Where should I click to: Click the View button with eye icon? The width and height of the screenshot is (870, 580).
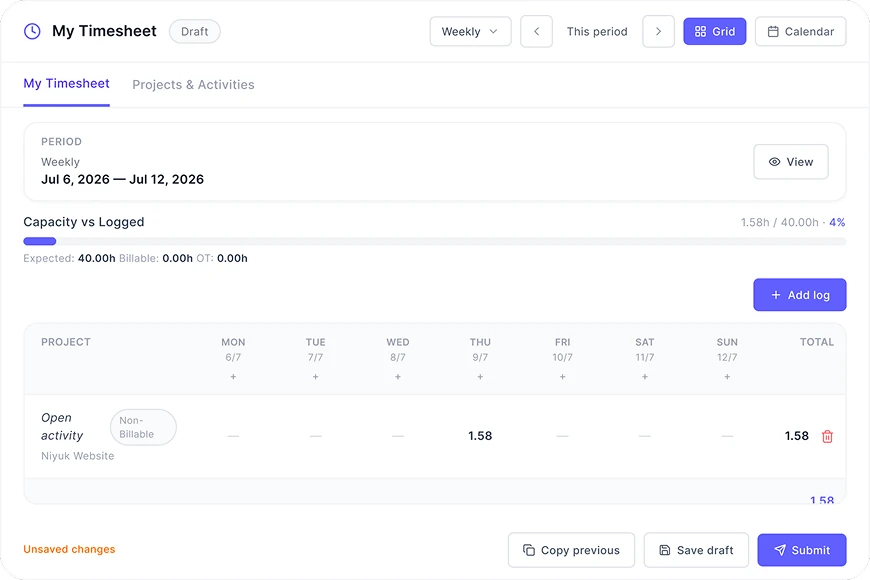791,162
